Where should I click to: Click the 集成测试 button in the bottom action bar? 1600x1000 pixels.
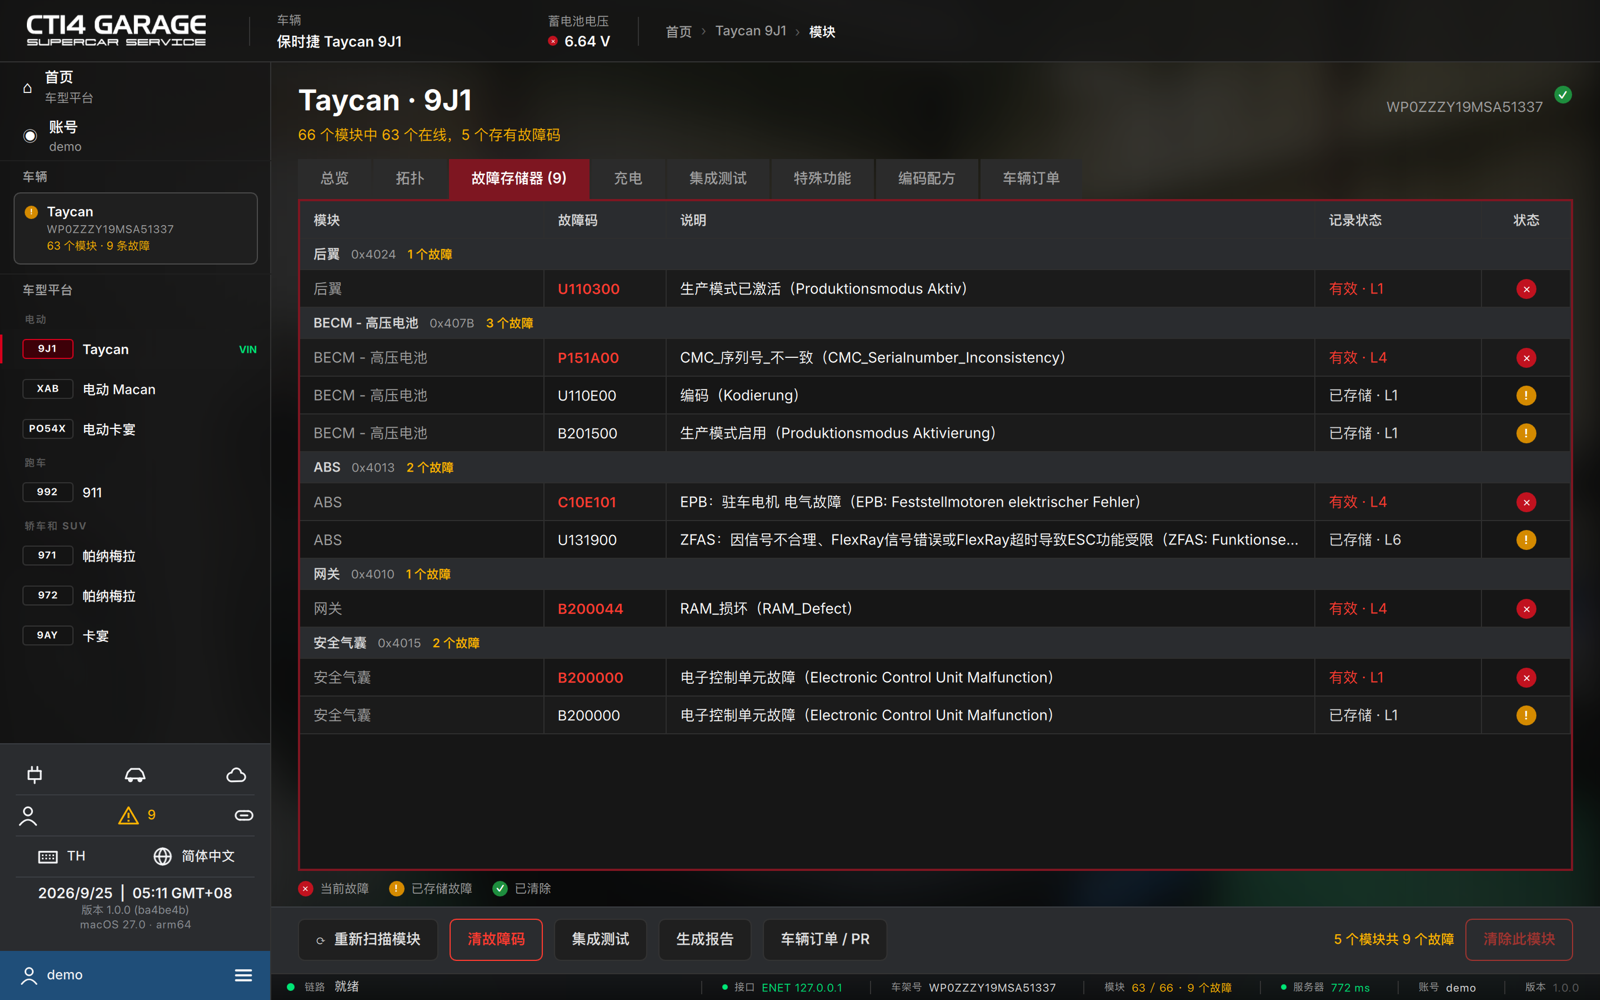coord(600,940)
